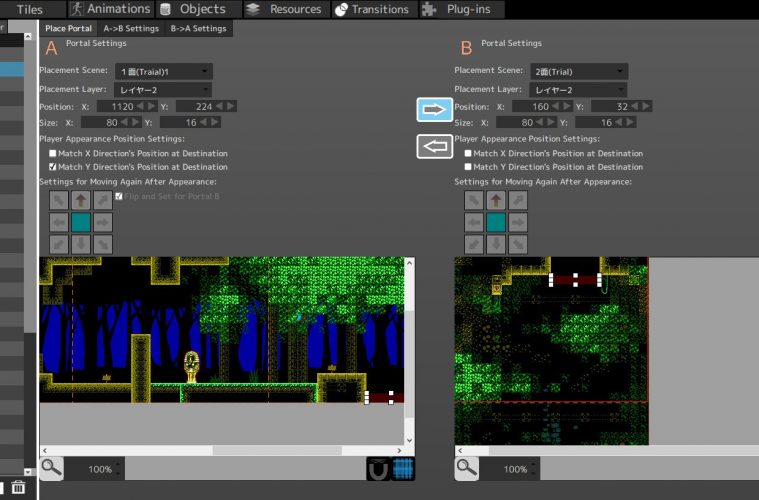759x500 pixels.
Task: Select down direction arrow for Portal A
Action: (x=81, y=244)
